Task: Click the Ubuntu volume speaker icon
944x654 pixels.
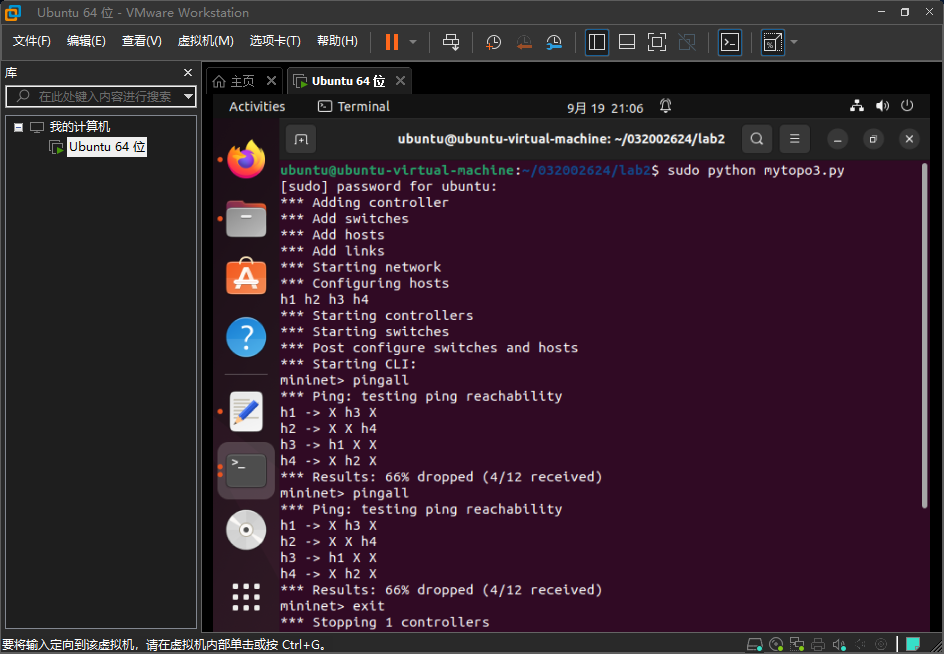Action: coord(883,107)
